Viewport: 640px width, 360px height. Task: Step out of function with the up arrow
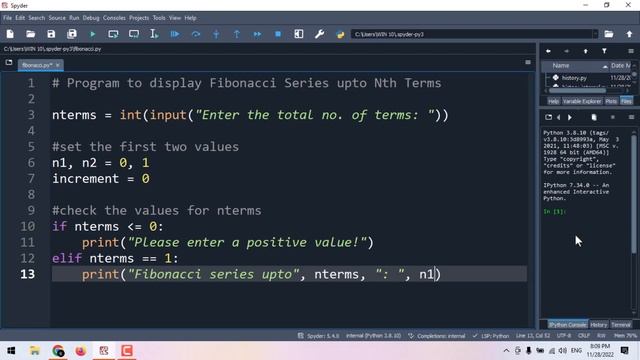(237, 34)
